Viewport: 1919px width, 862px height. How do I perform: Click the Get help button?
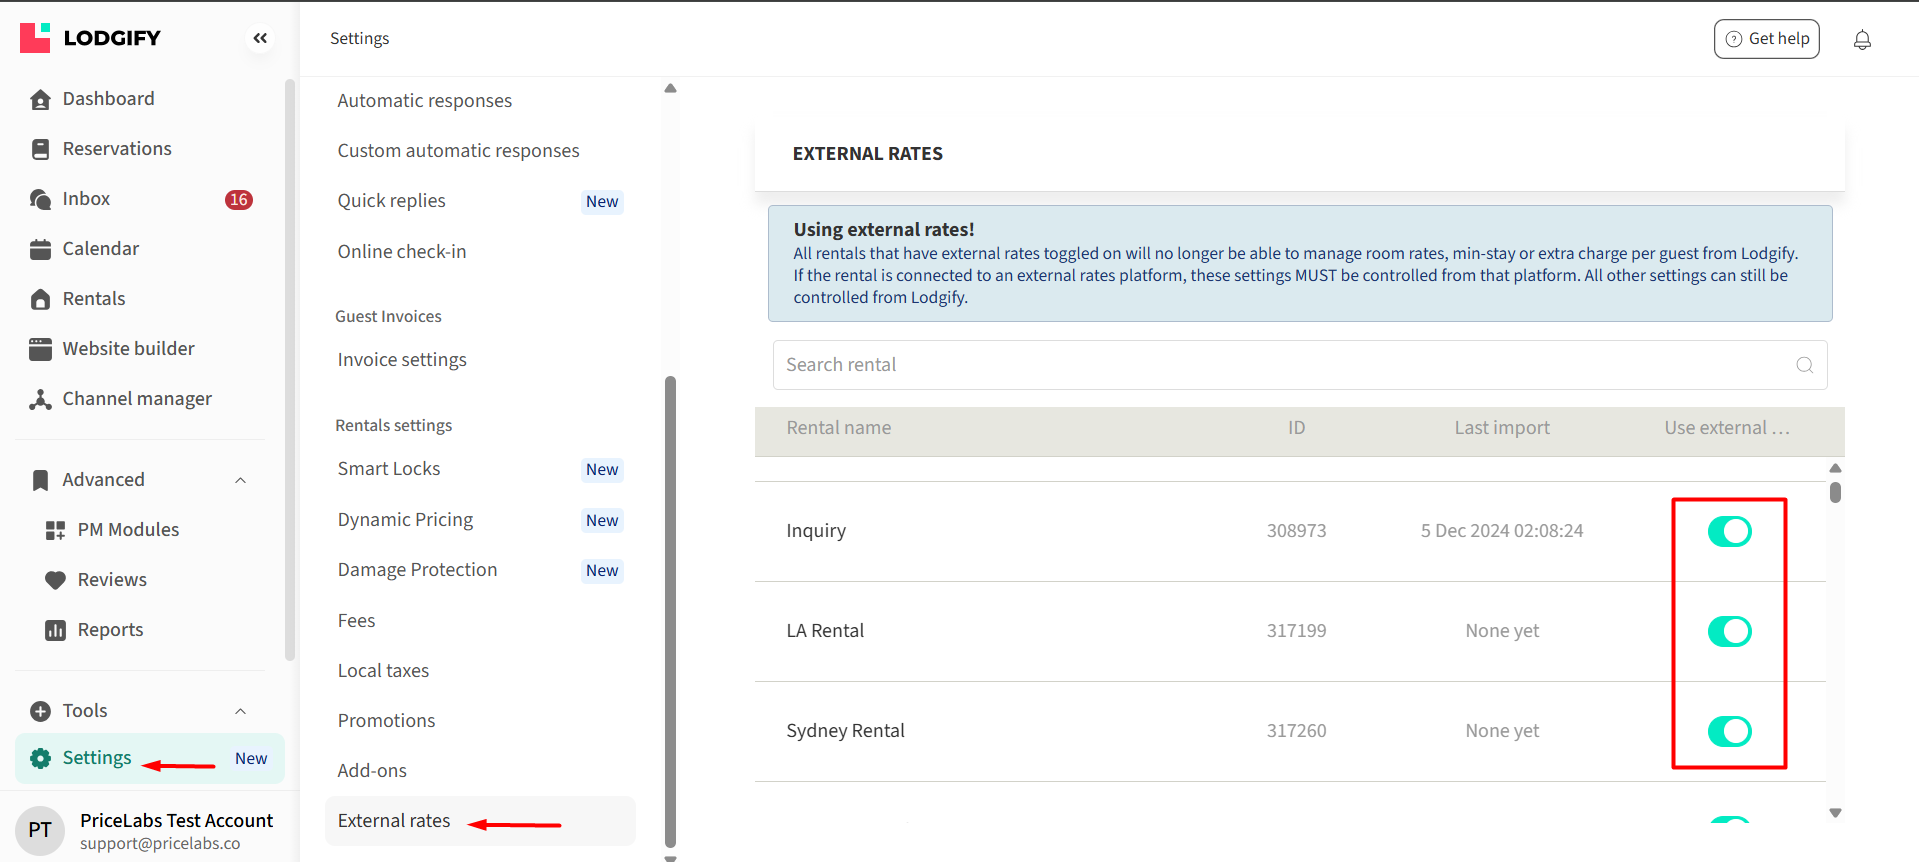(x=1766, y=39)
